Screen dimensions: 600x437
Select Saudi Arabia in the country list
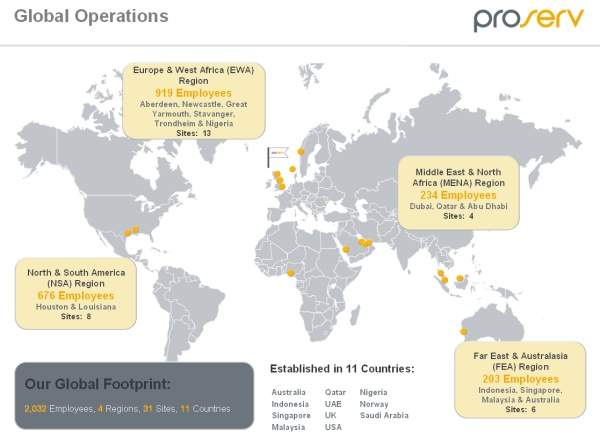tap(384, 415)
